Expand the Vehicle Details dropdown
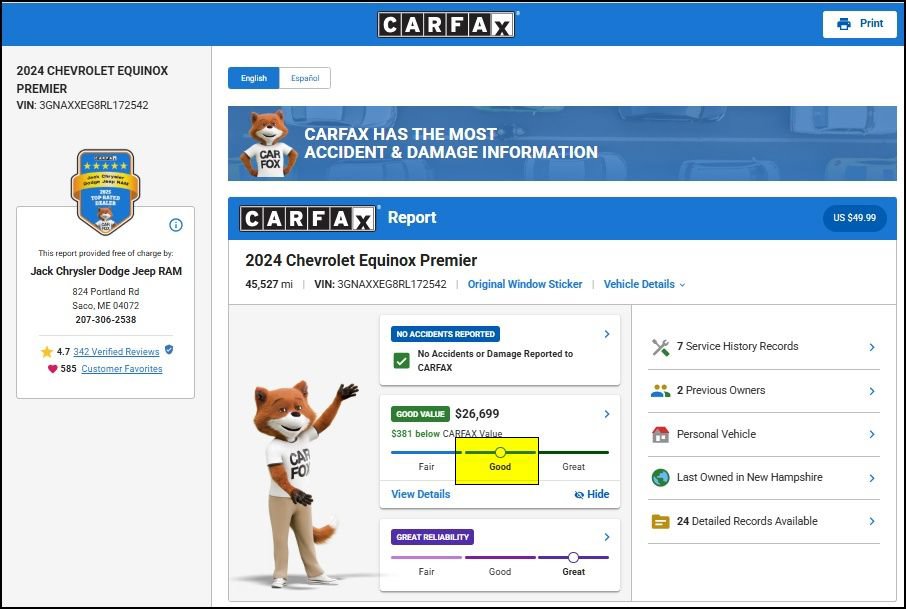This screenshot has height=609, width=906. (x=644, y=284)
